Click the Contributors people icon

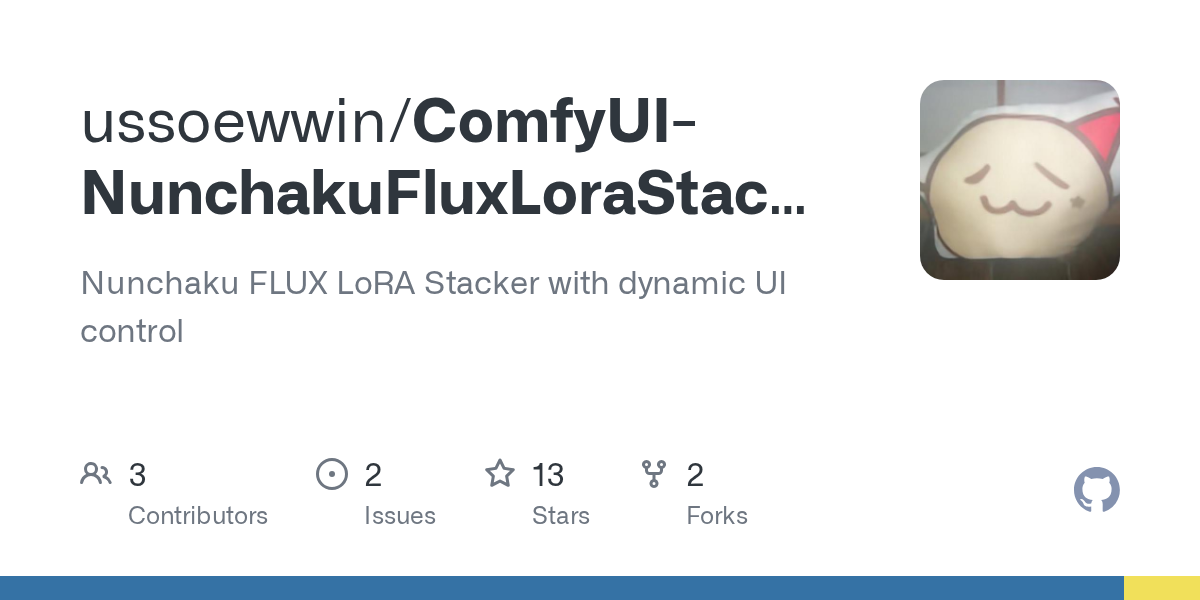tap(96, 474)
